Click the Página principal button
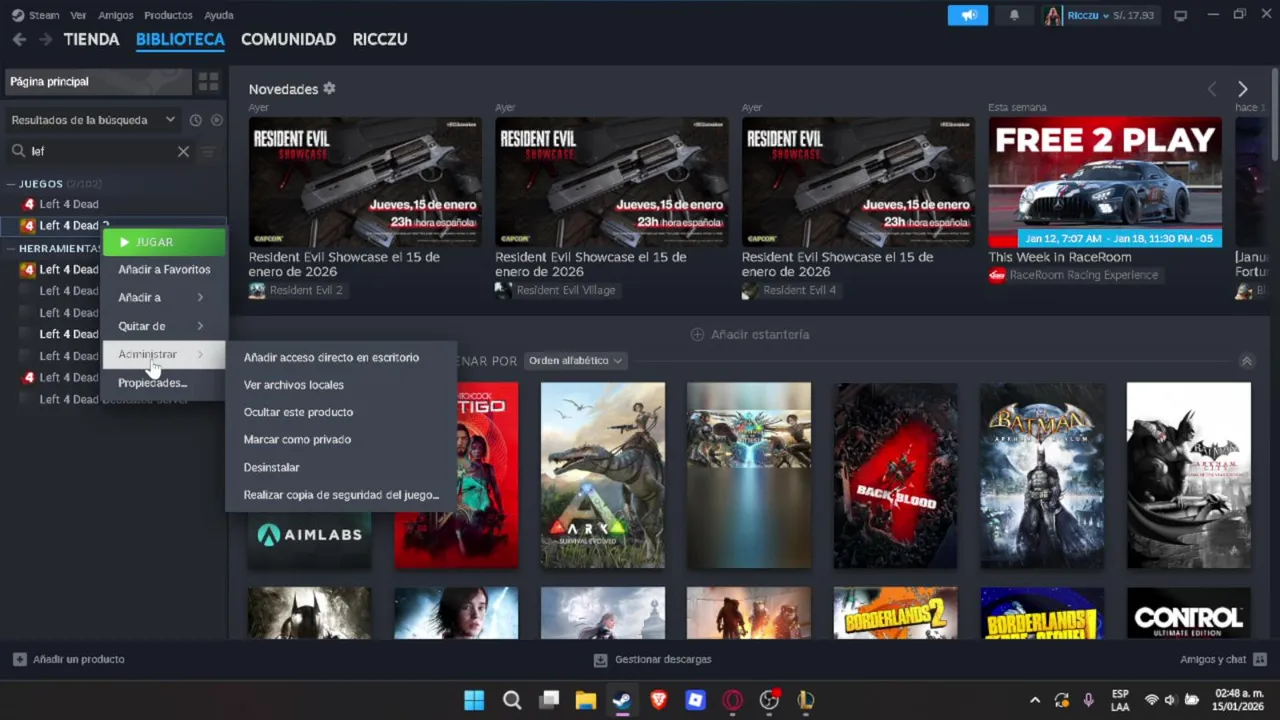1280x720 pixels. pos(98,82)
